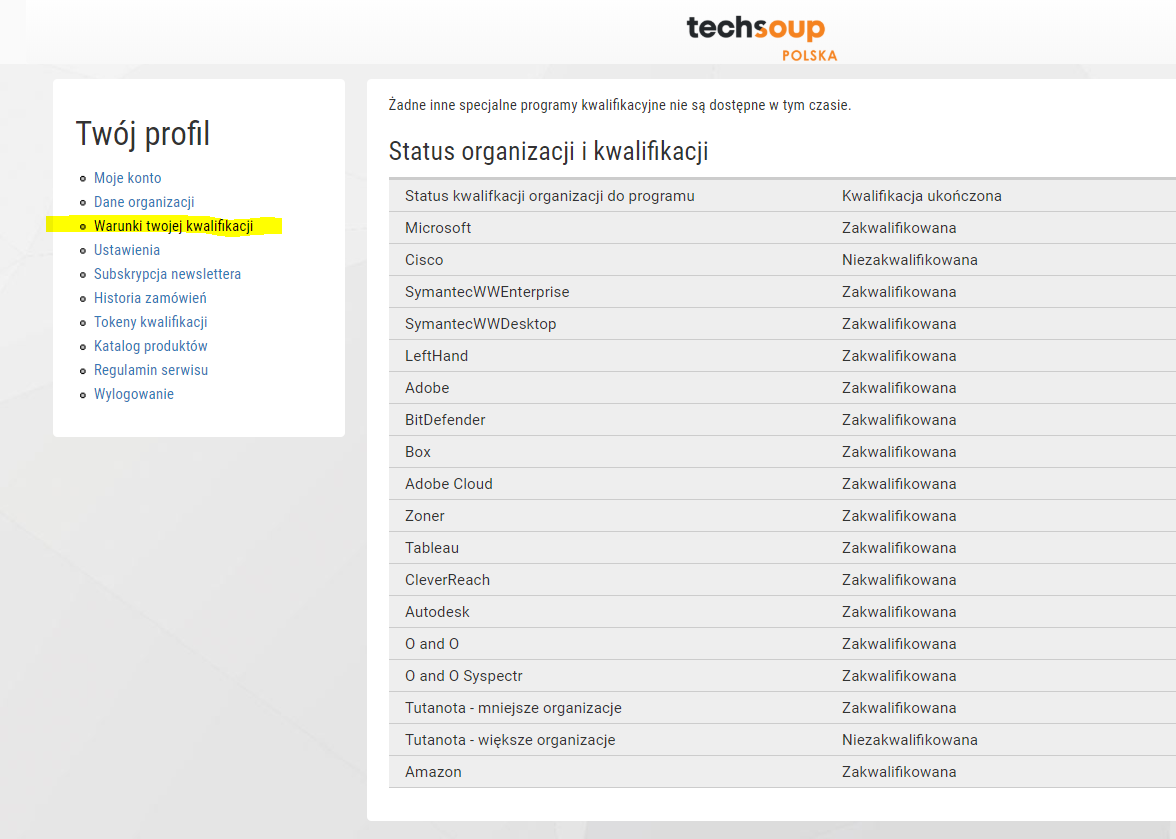Select the highlighted Warunki twojej kwalifikacji link

173,226
